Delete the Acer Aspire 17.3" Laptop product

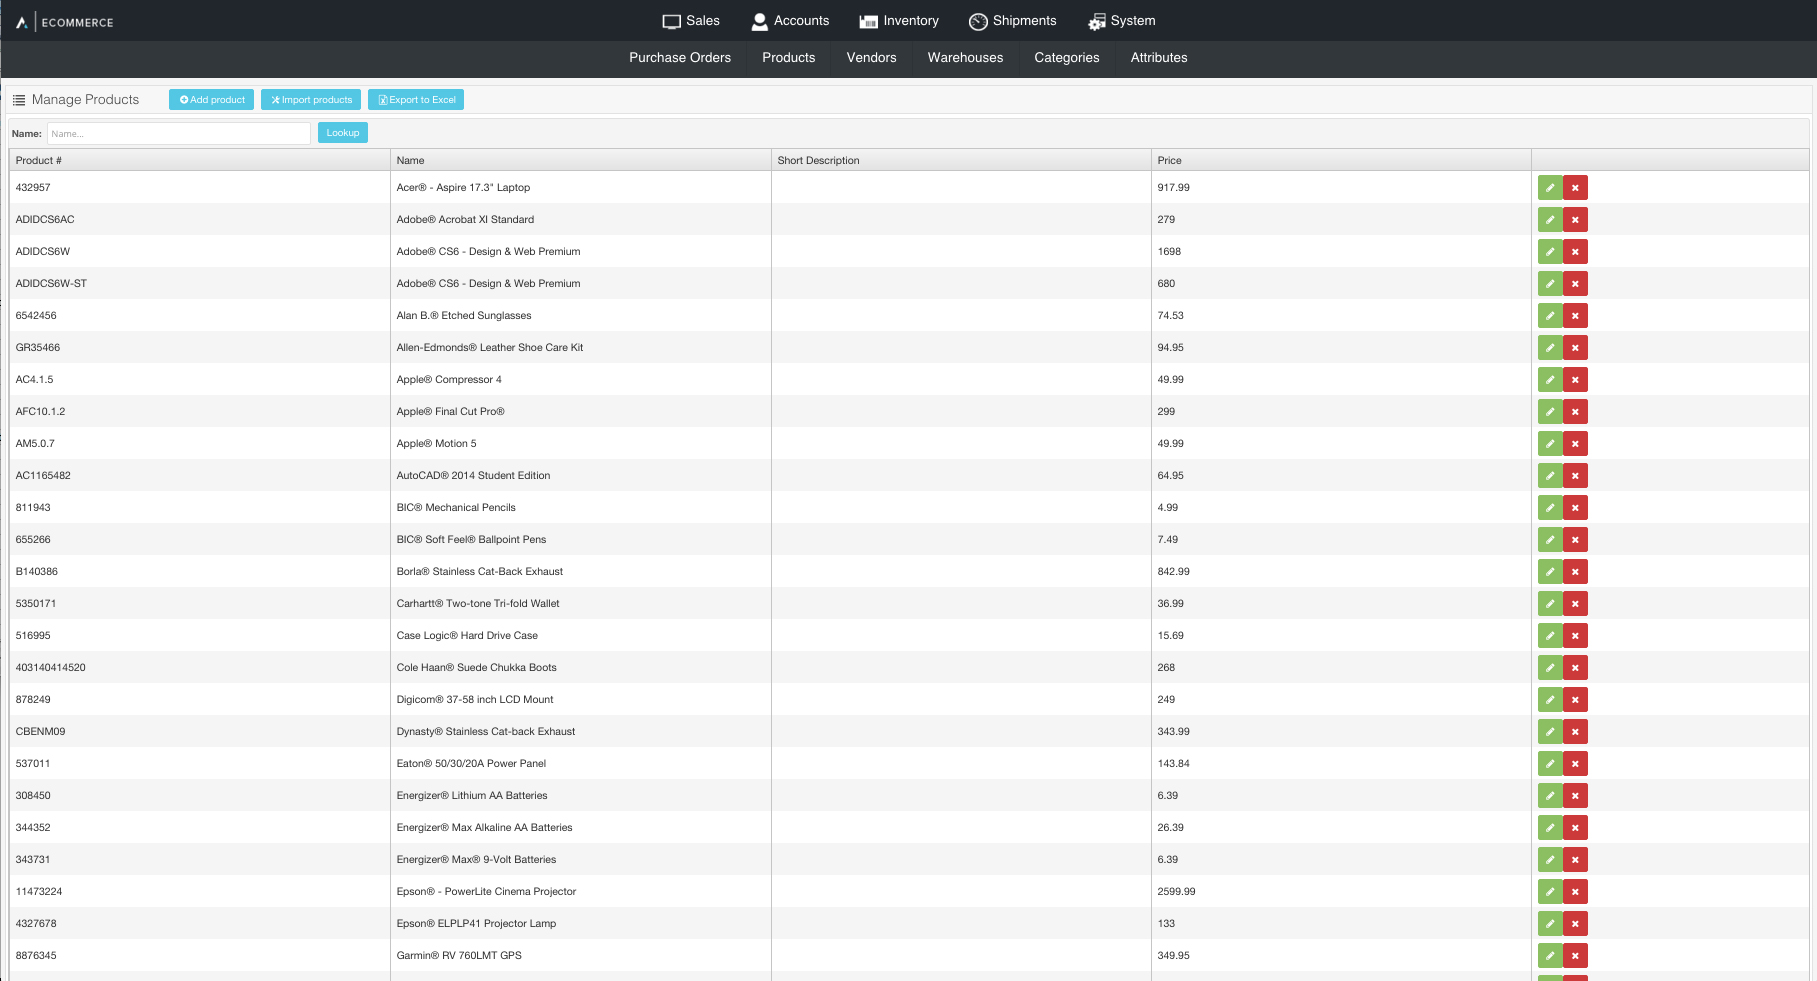point(1575,188)
